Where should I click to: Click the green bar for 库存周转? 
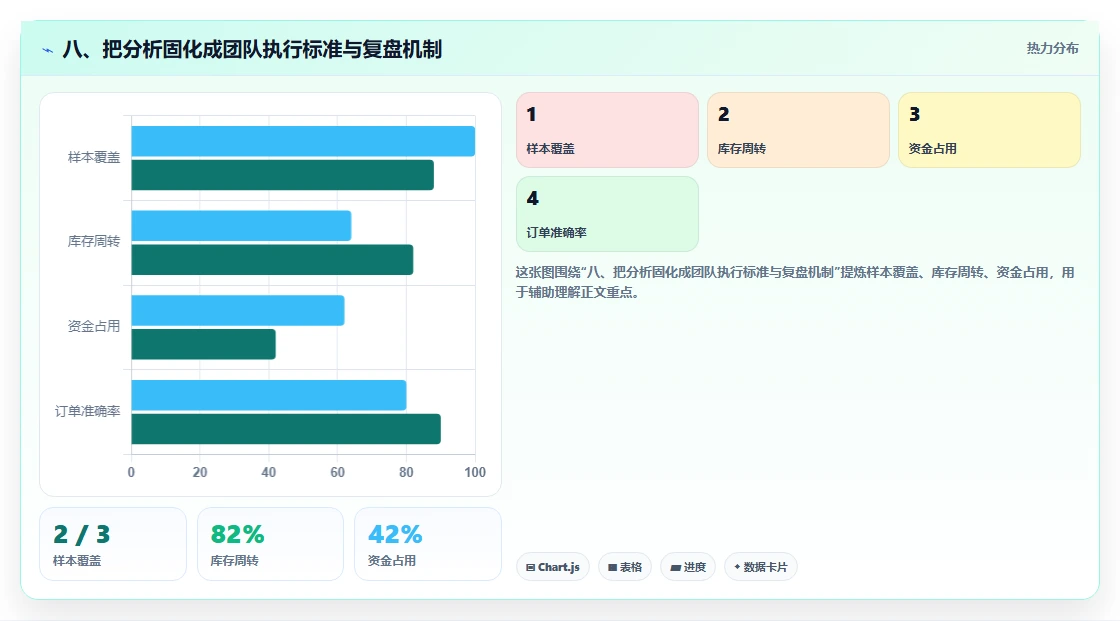[x=272, y=259]
